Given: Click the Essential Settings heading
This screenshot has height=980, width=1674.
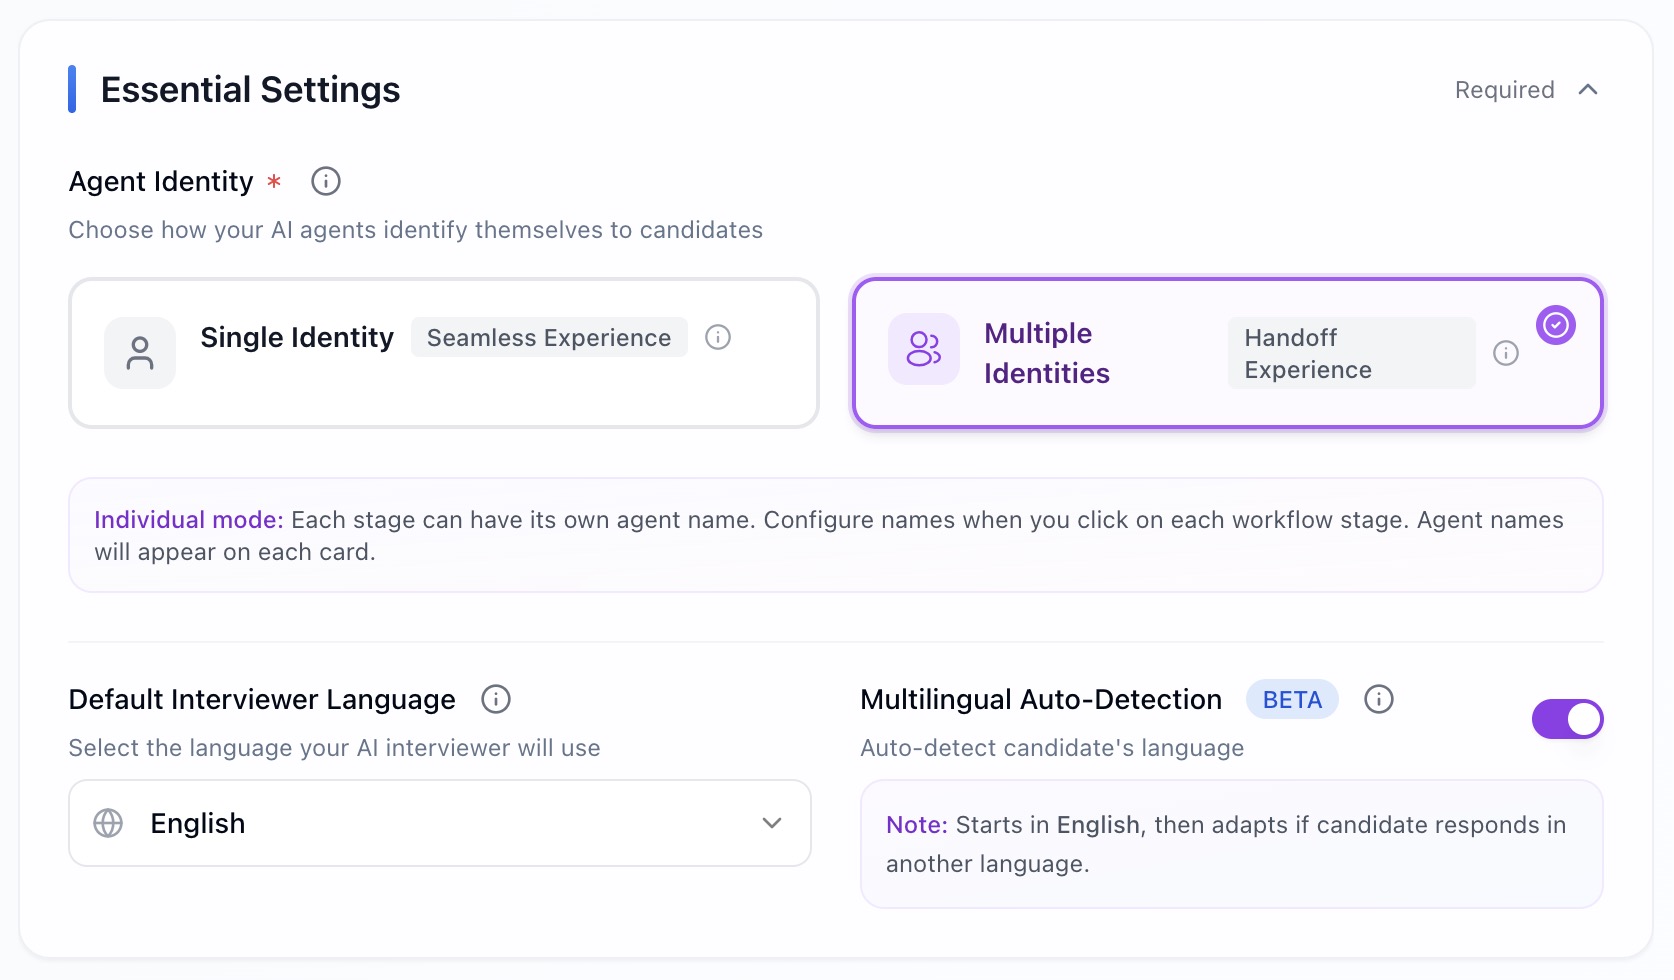Looking at the screenshot, I should [250, 90].
